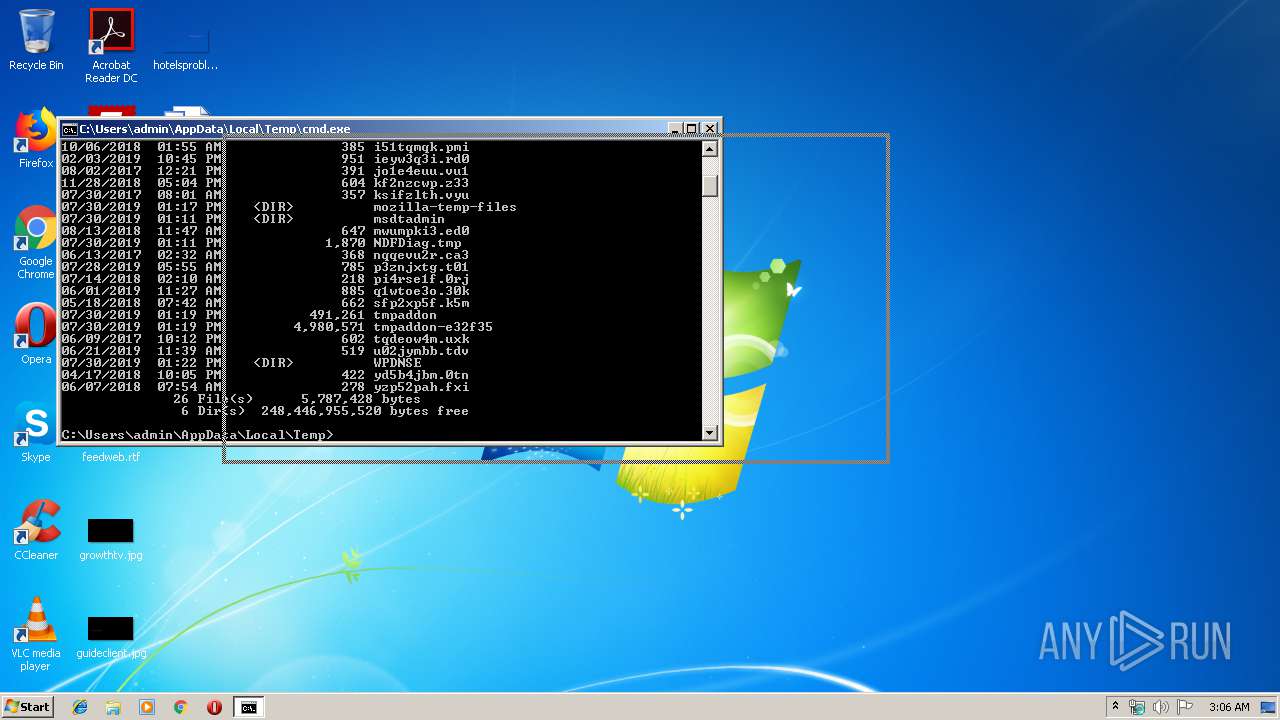Open the Windows Start menu
The height and width of the screenshot is (720, 1280).
27,707
